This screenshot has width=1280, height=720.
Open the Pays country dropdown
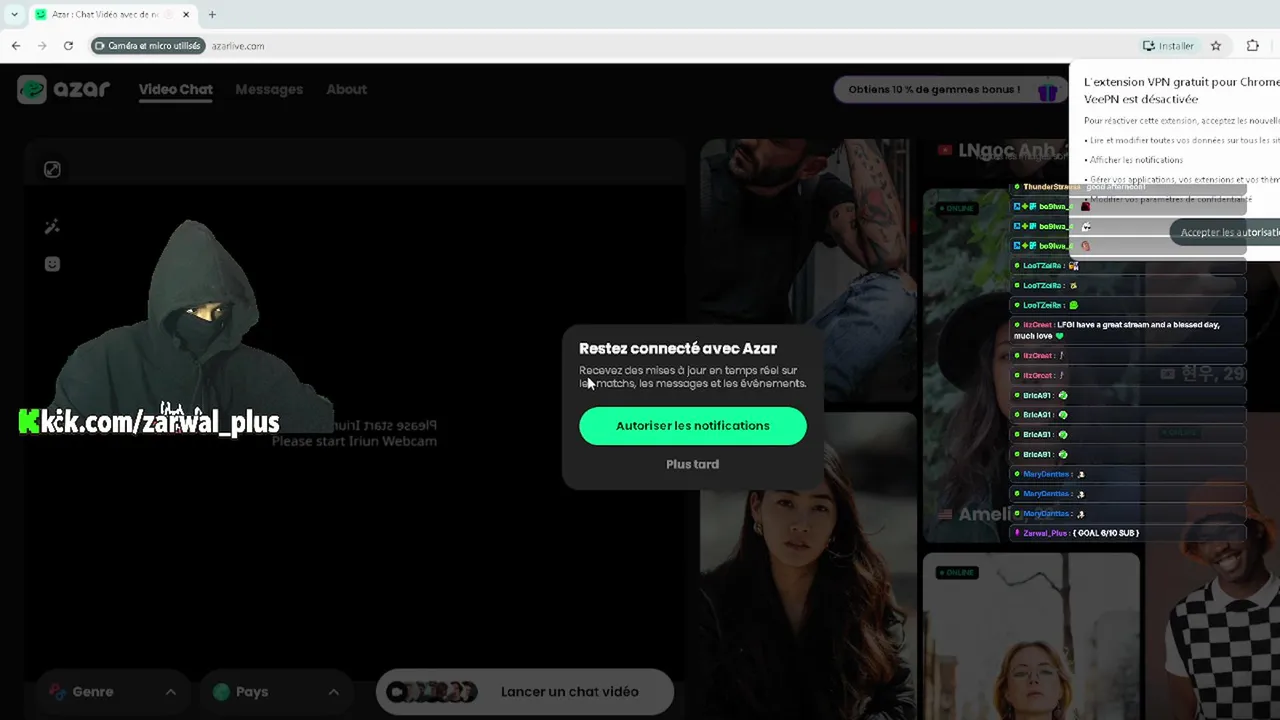point(276,692)
